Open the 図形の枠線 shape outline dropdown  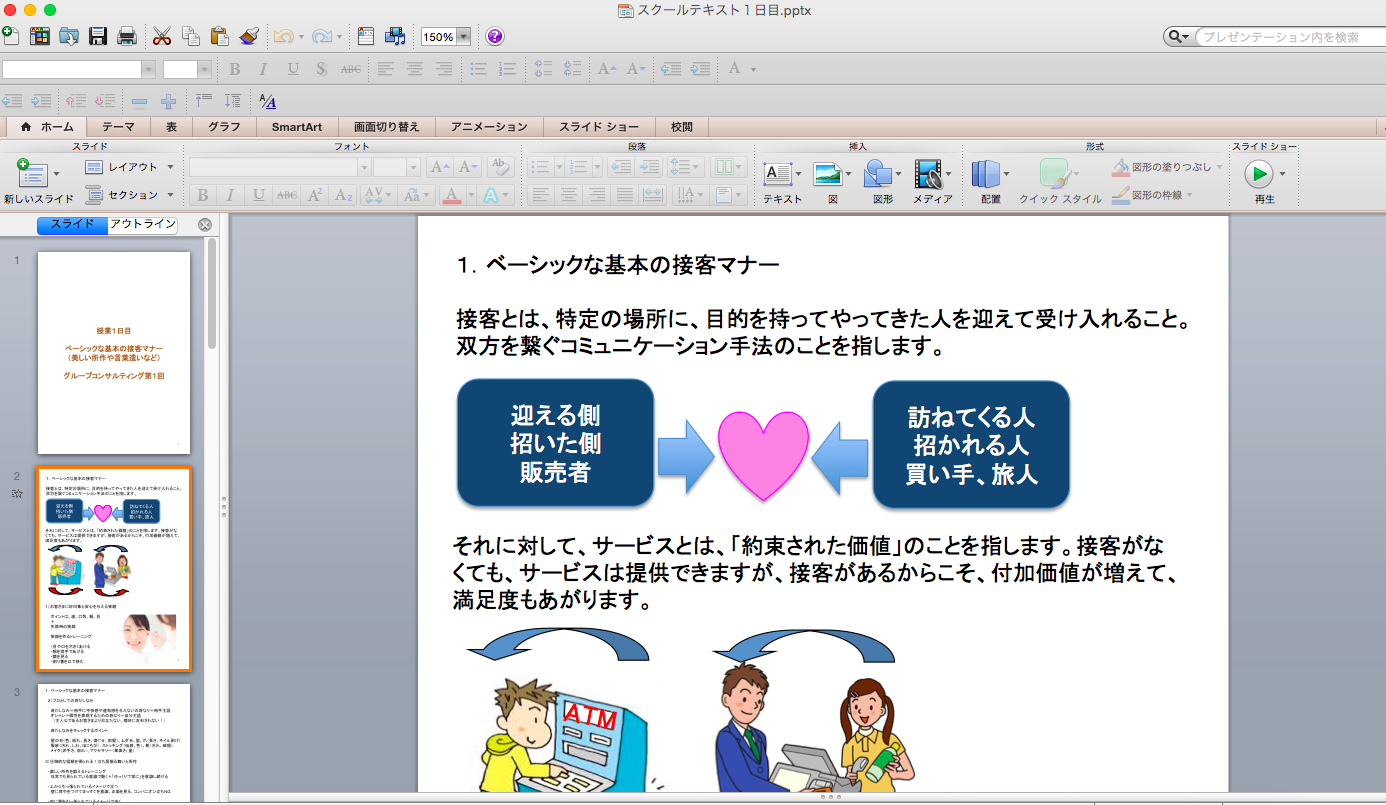1188,195
